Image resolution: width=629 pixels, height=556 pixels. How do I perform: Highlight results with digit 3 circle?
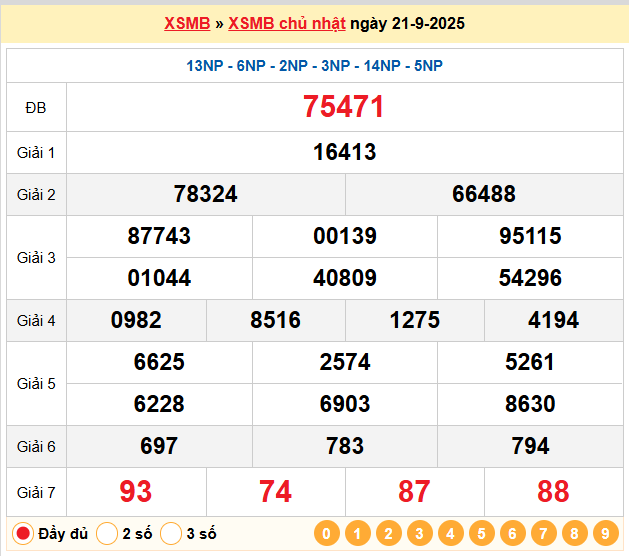click(419, 533)
